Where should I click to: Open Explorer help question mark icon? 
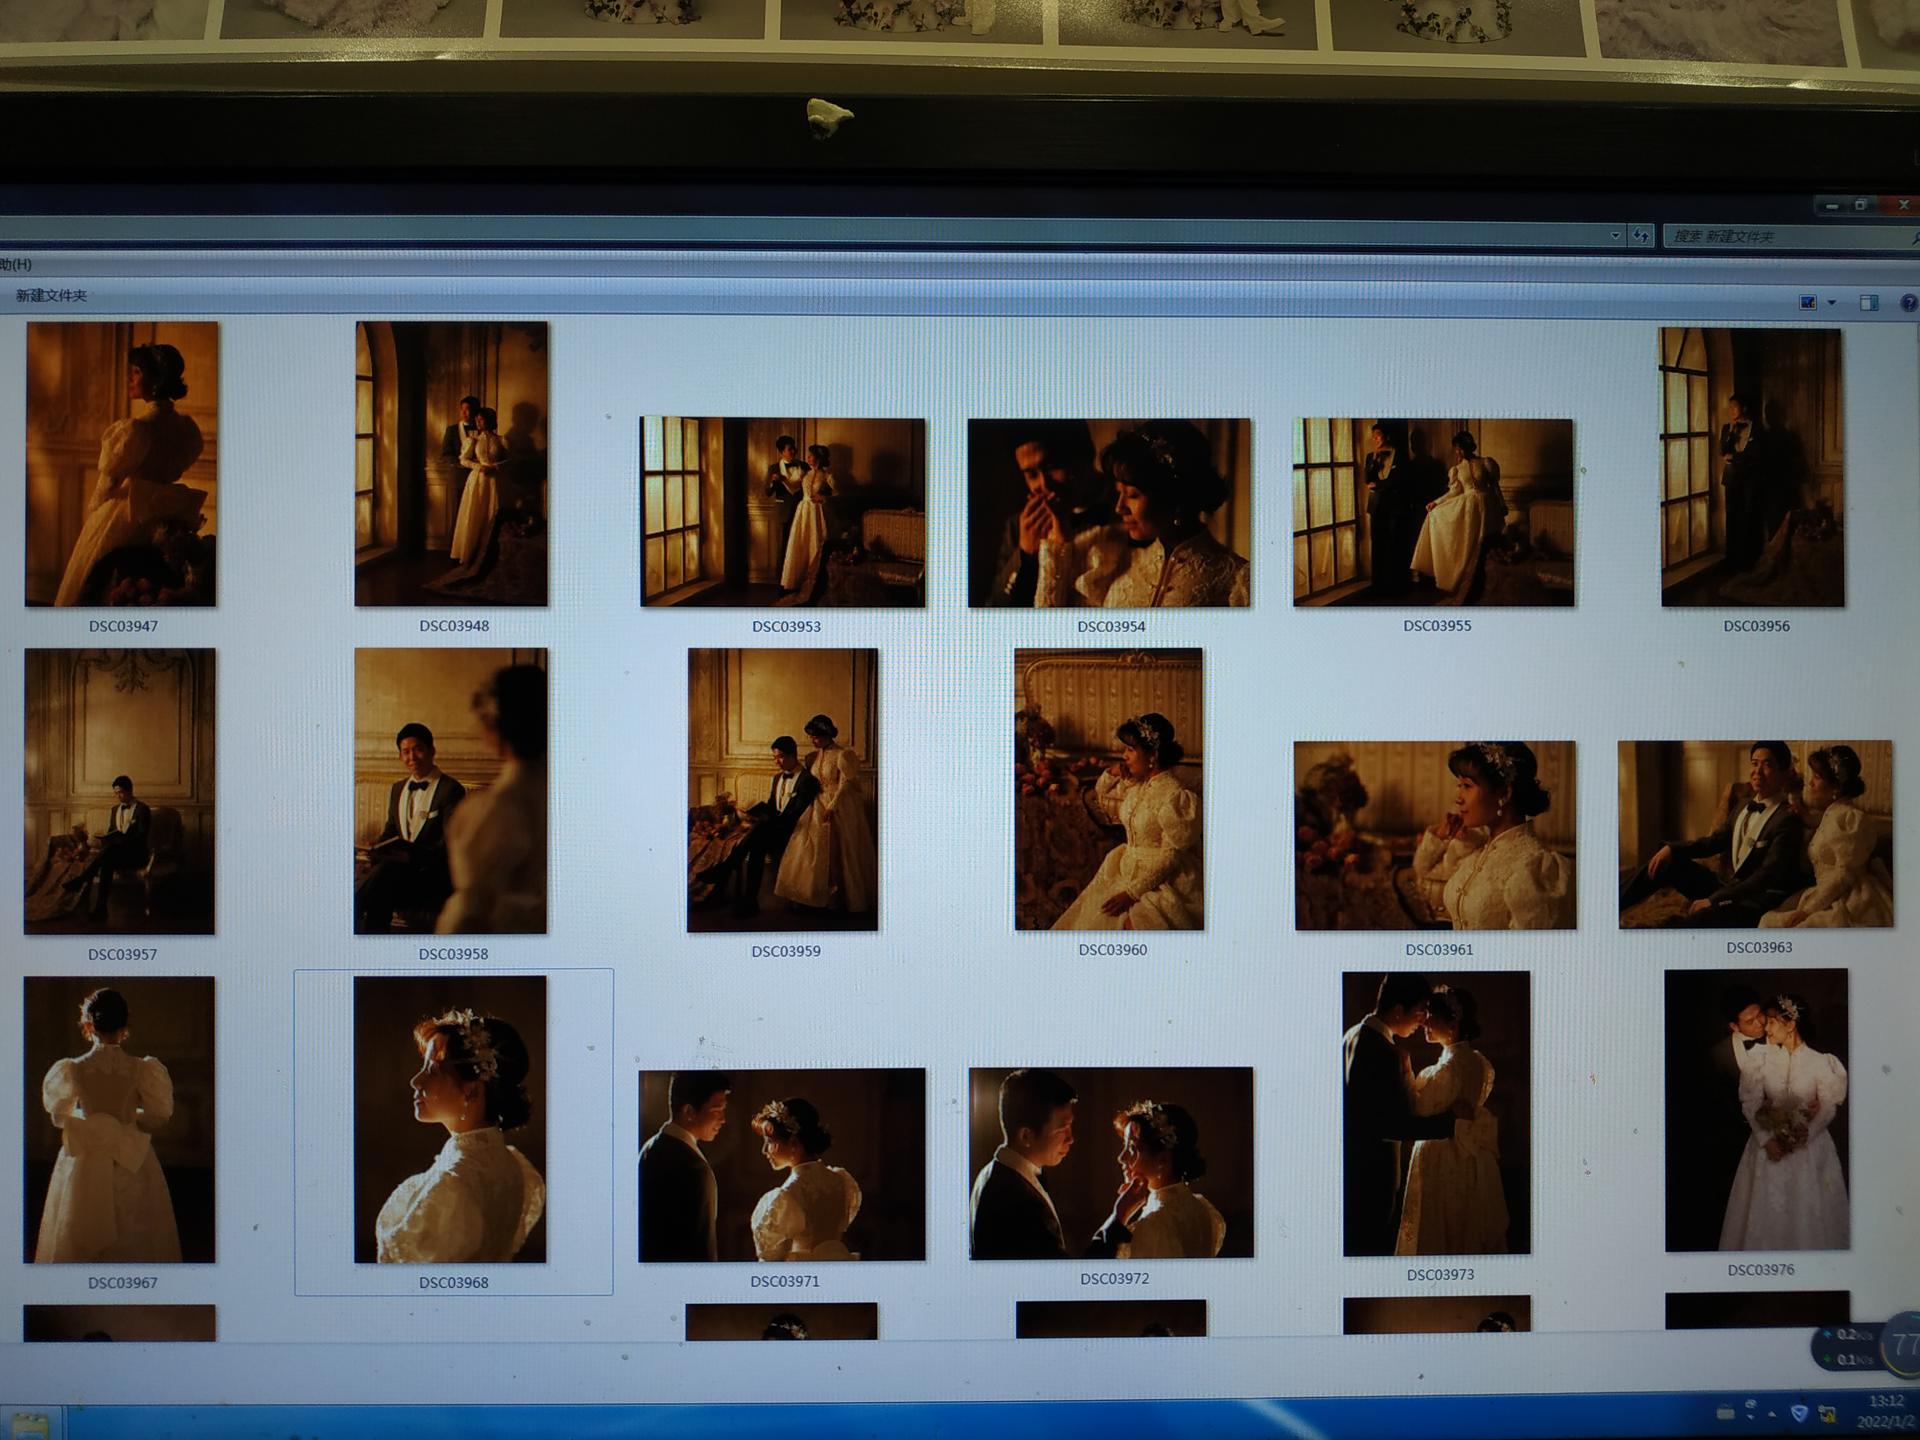(x=1908, y=303)
